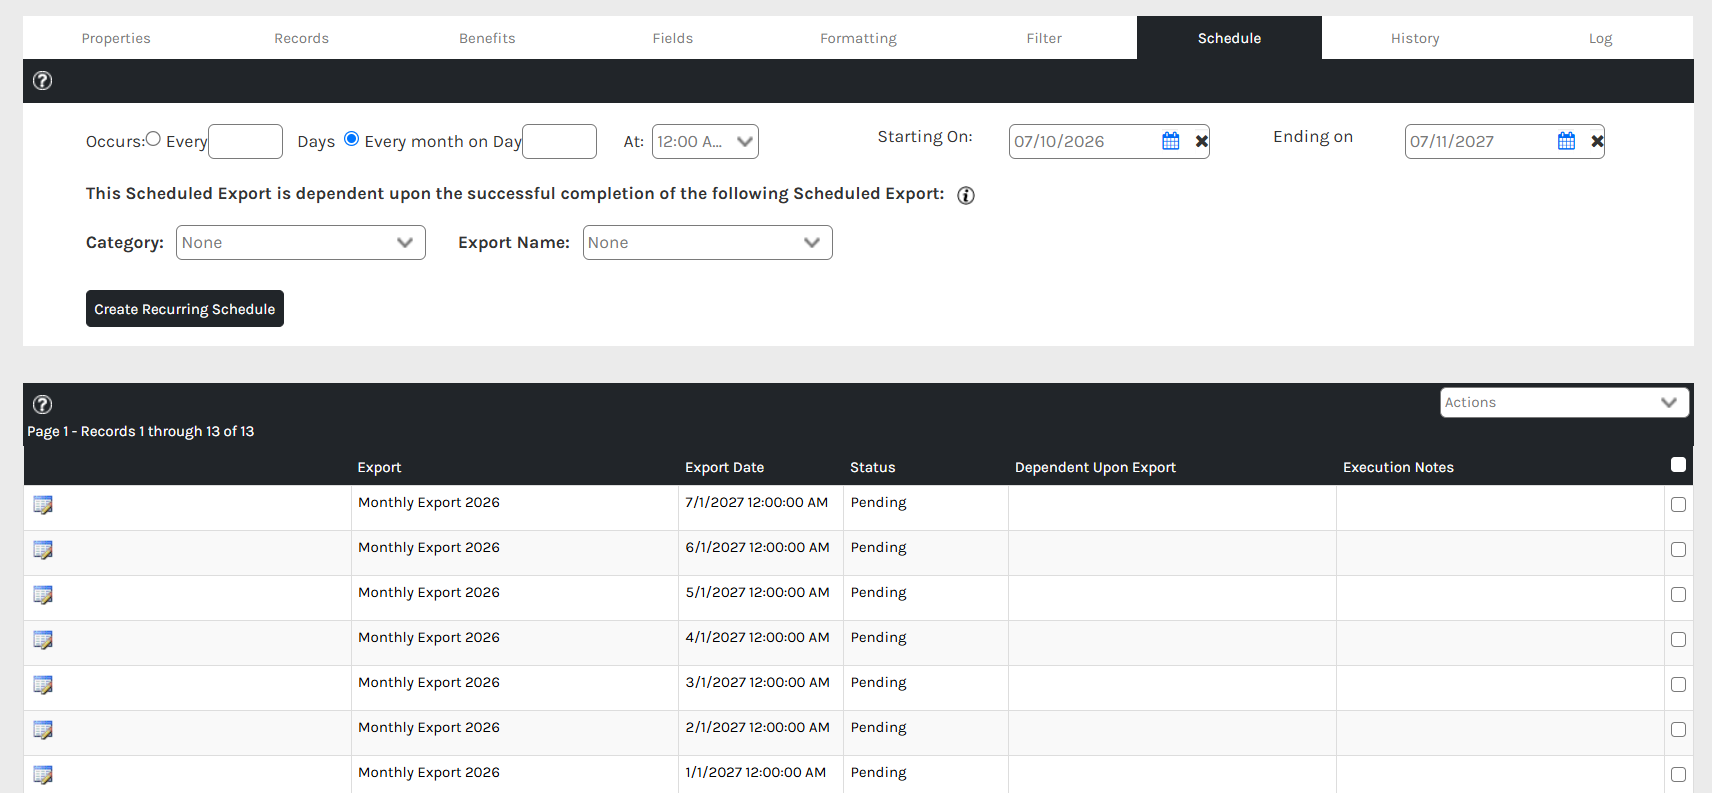Check the 7/1/2027 export row checkbox
The image size is (1712, 793).
[x=1678, y=505]
